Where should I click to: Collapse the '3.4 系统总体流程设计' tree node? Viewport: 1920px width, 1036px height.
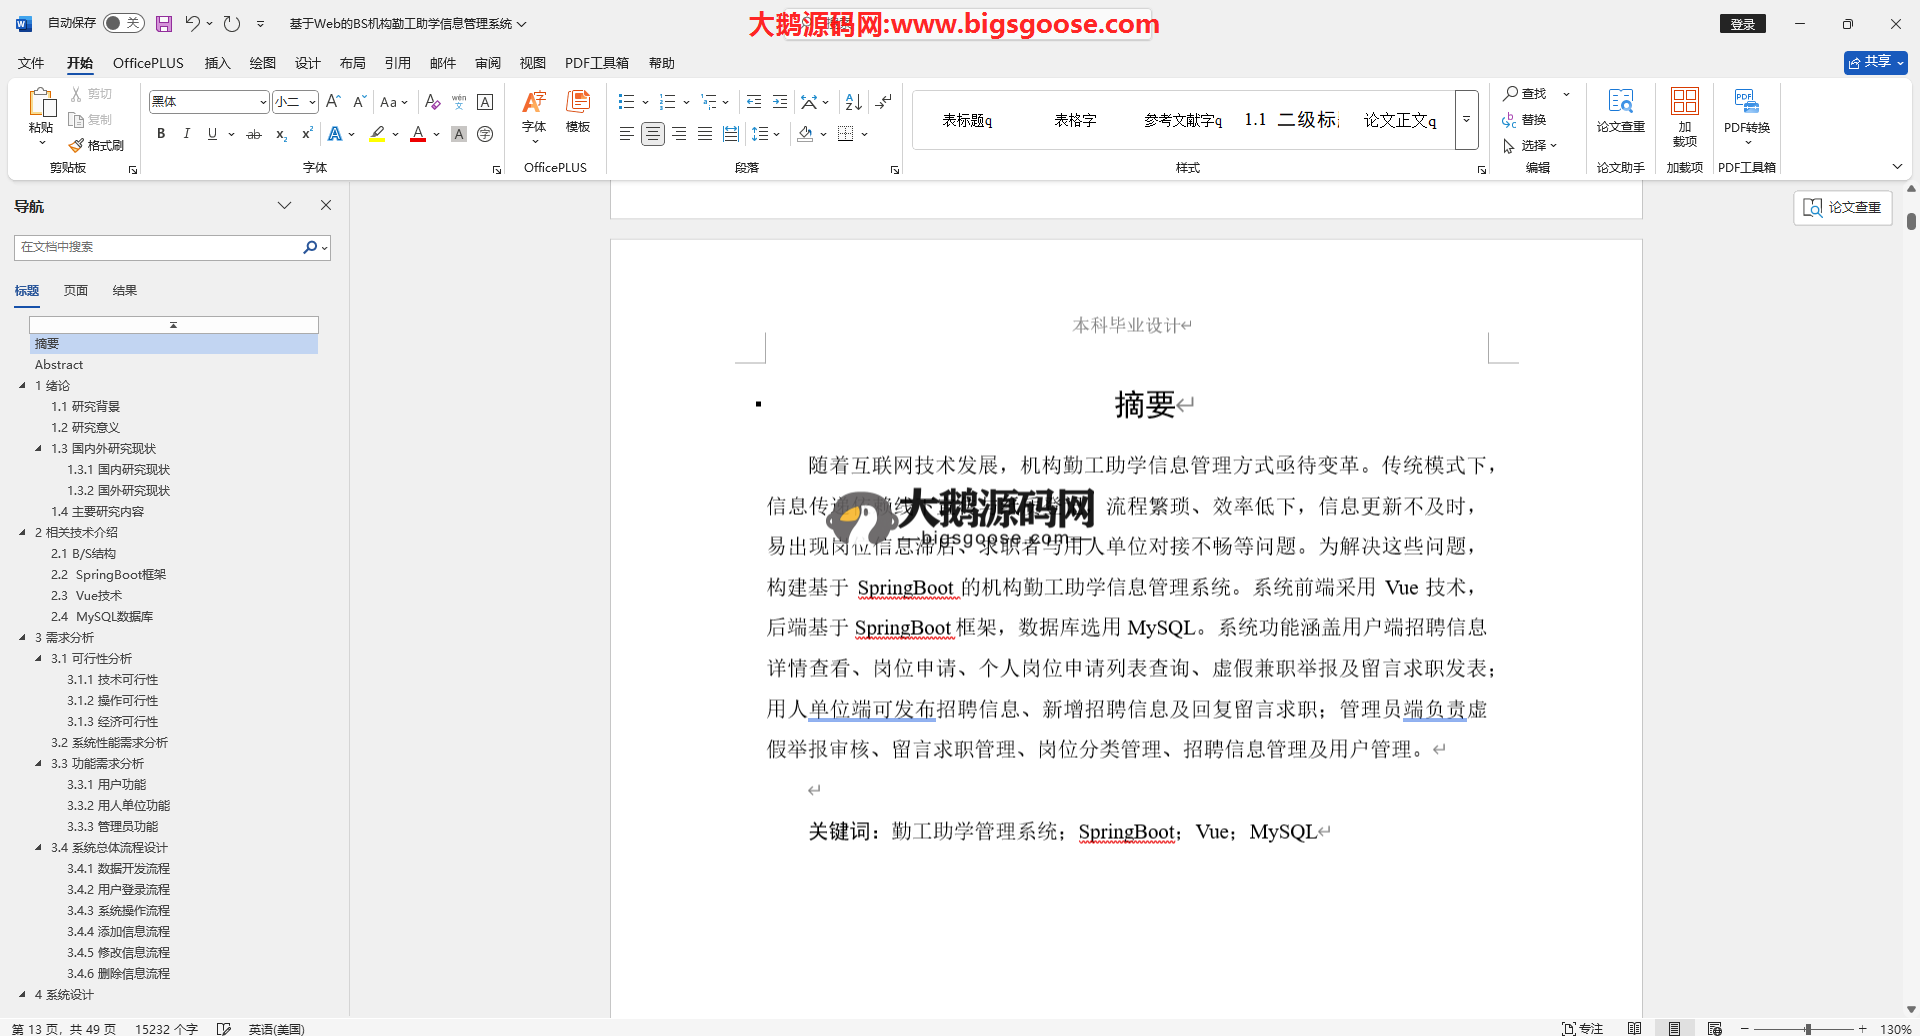pos(39,847)
